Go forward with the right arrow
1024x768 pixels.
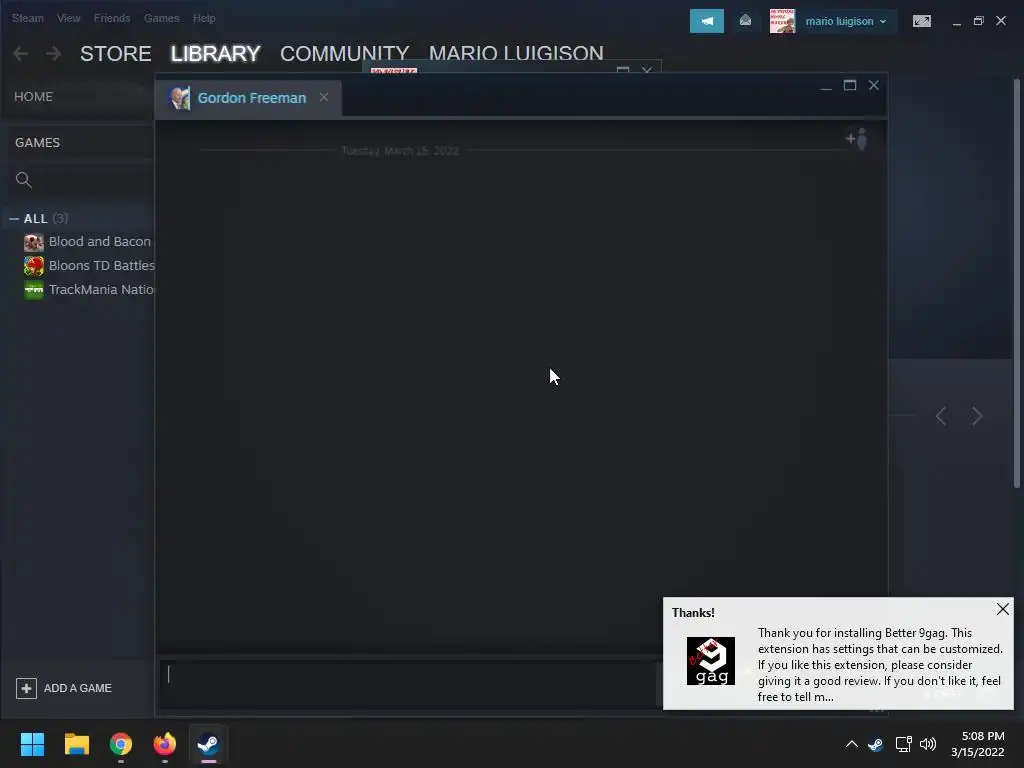pyautogui.click(x=53, y=54)
